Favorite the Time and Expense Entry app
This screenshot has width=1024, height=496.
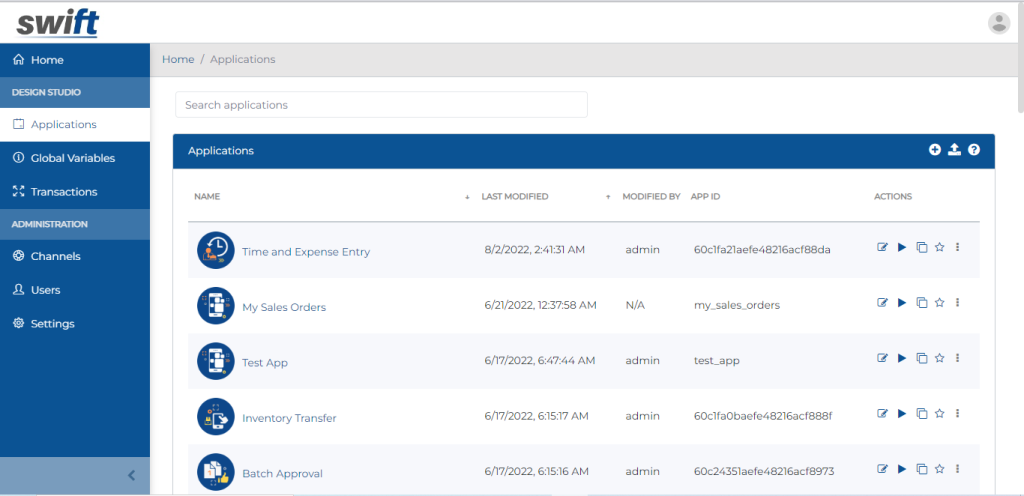(939, 248)
